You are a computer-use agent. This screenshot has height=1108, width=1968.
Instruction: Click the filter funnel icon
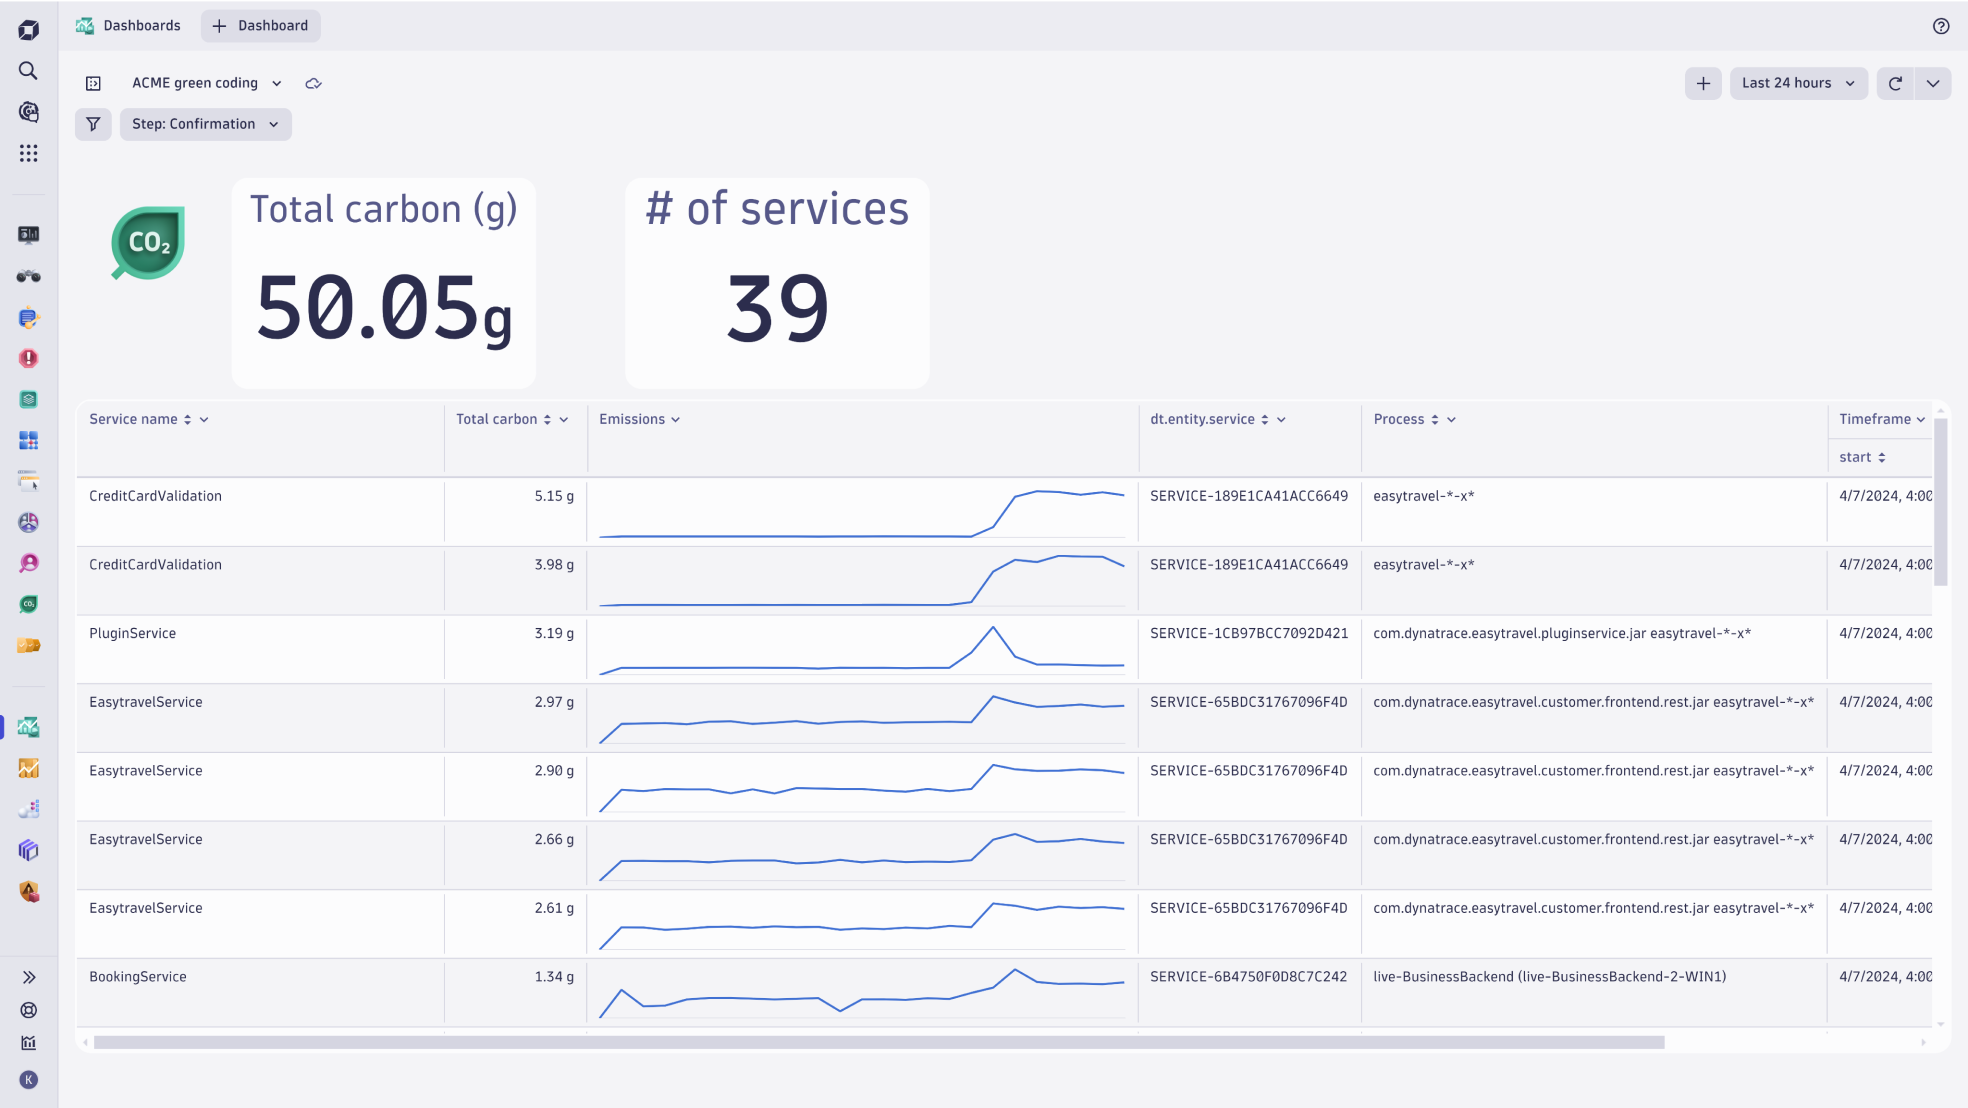[93, 124]
